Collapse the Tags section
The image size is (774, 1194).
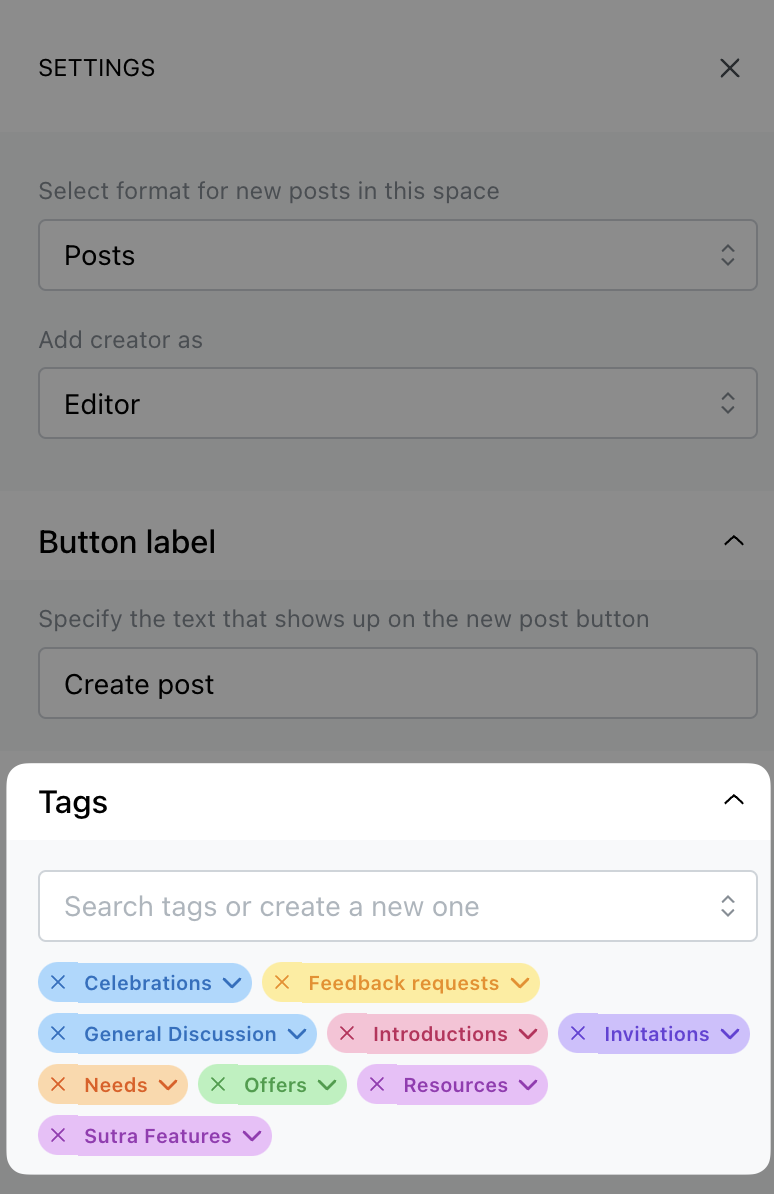pos(734,800)
